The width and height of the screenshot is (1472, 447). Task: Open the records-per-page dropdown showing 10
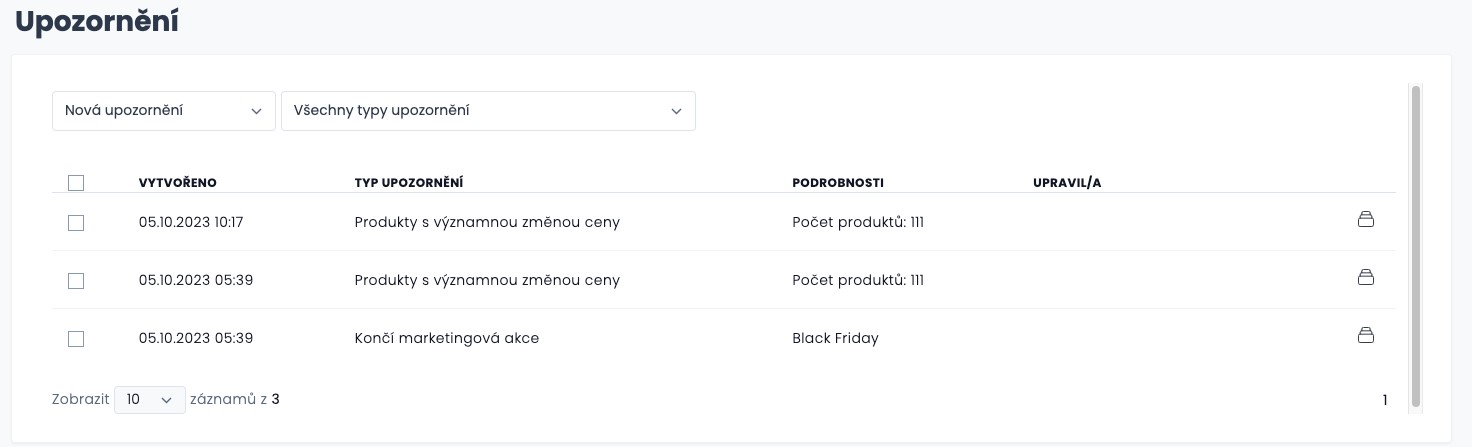pyautogui.click(x=150, y=399)
